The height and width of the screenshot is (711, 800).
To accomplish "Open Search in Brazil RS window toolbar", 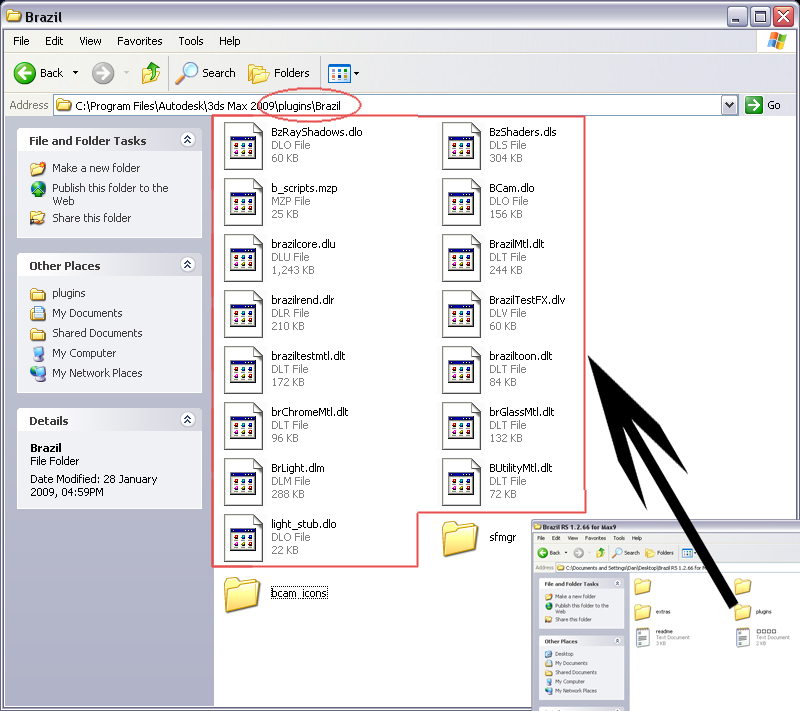I will tap(626, 552).
